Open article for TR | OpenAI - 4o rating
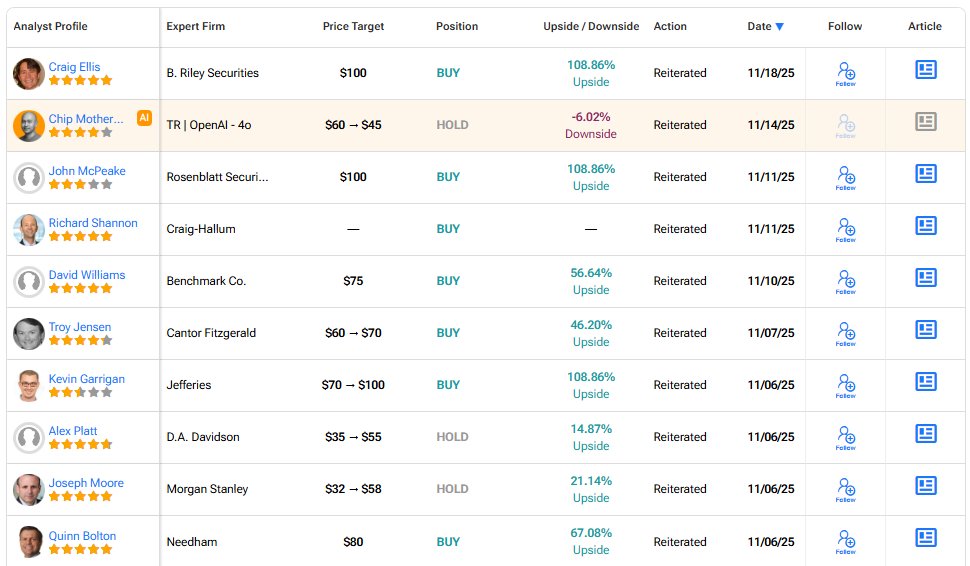 point(925,121)
